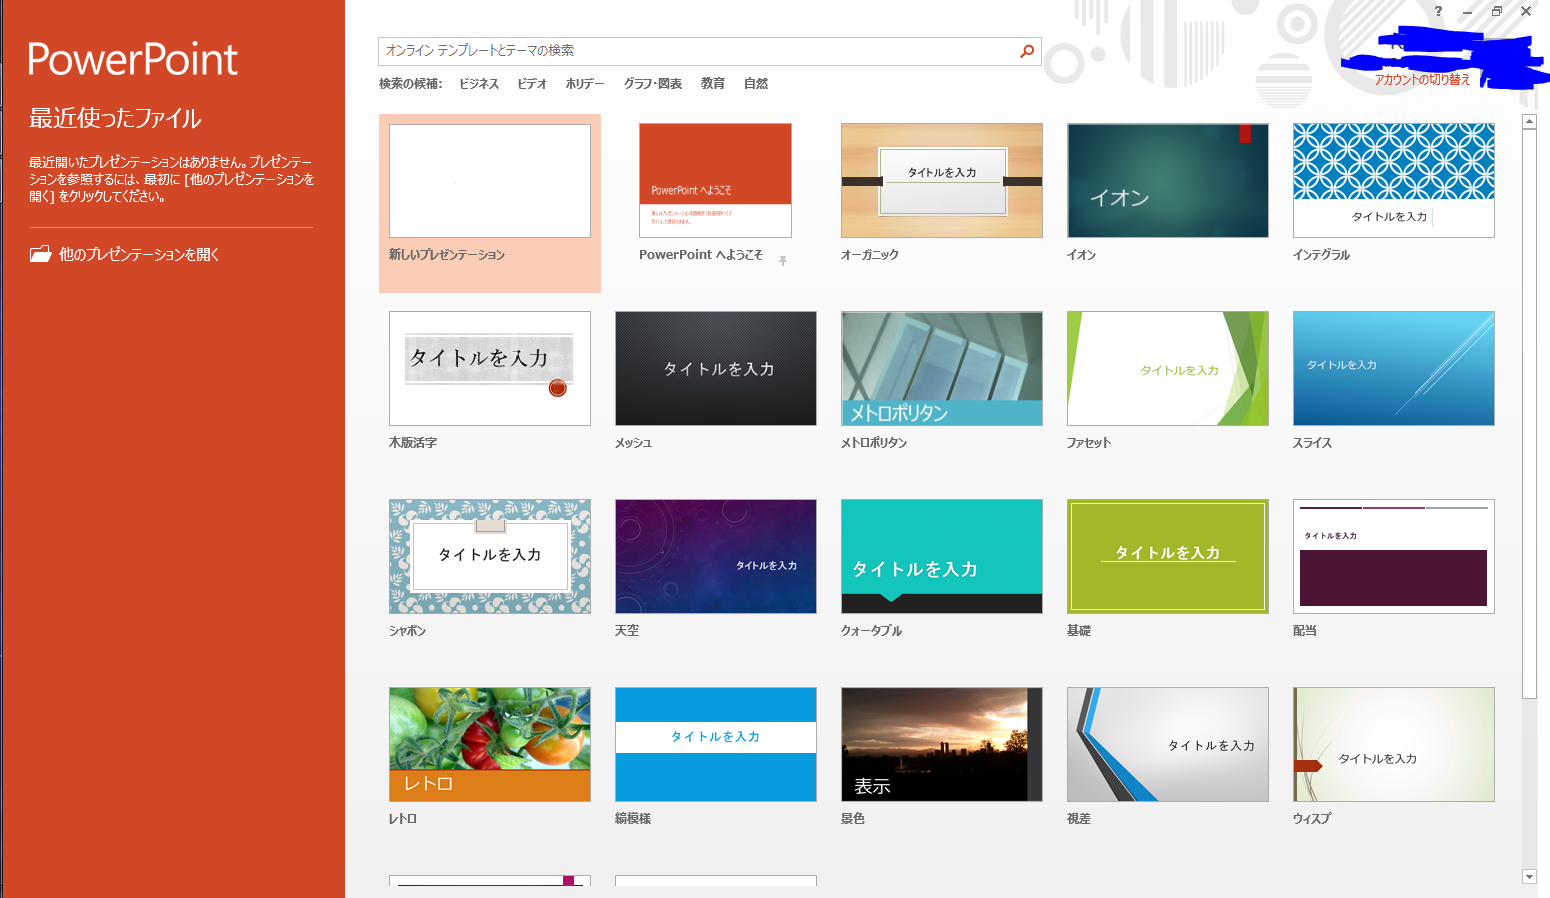Choose the スライス theme thumbnail
The image size is (1550, 898).
1394,369
